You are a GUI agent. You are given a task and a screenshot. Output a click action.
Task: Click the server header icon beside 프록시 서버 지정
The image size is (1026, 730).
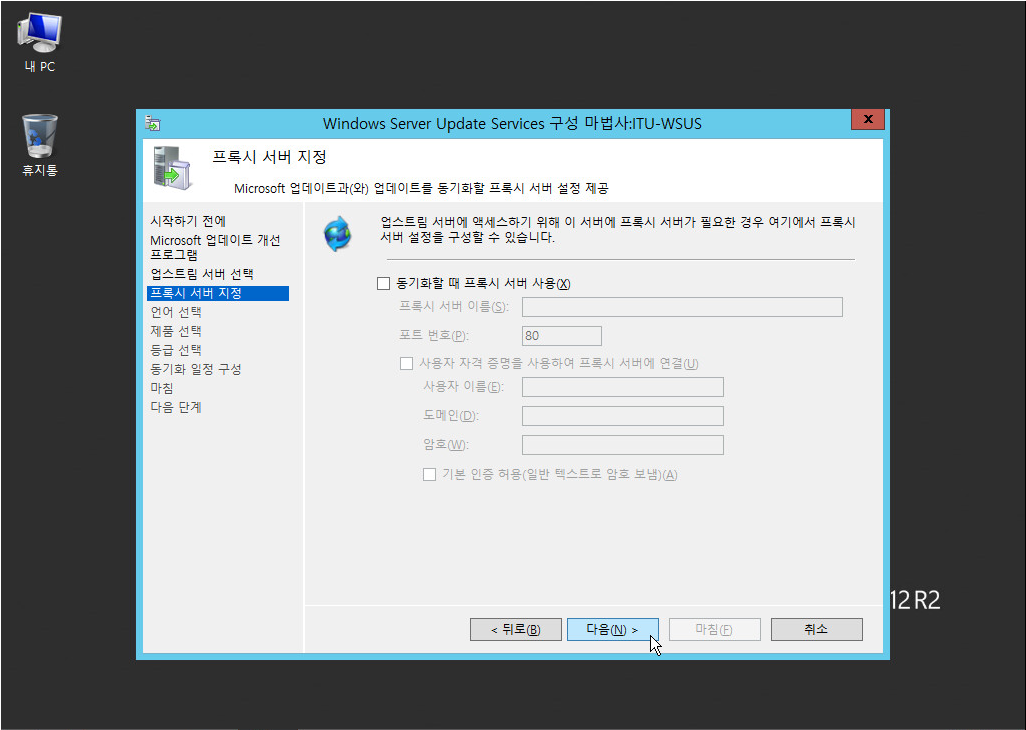pos(171,166)
